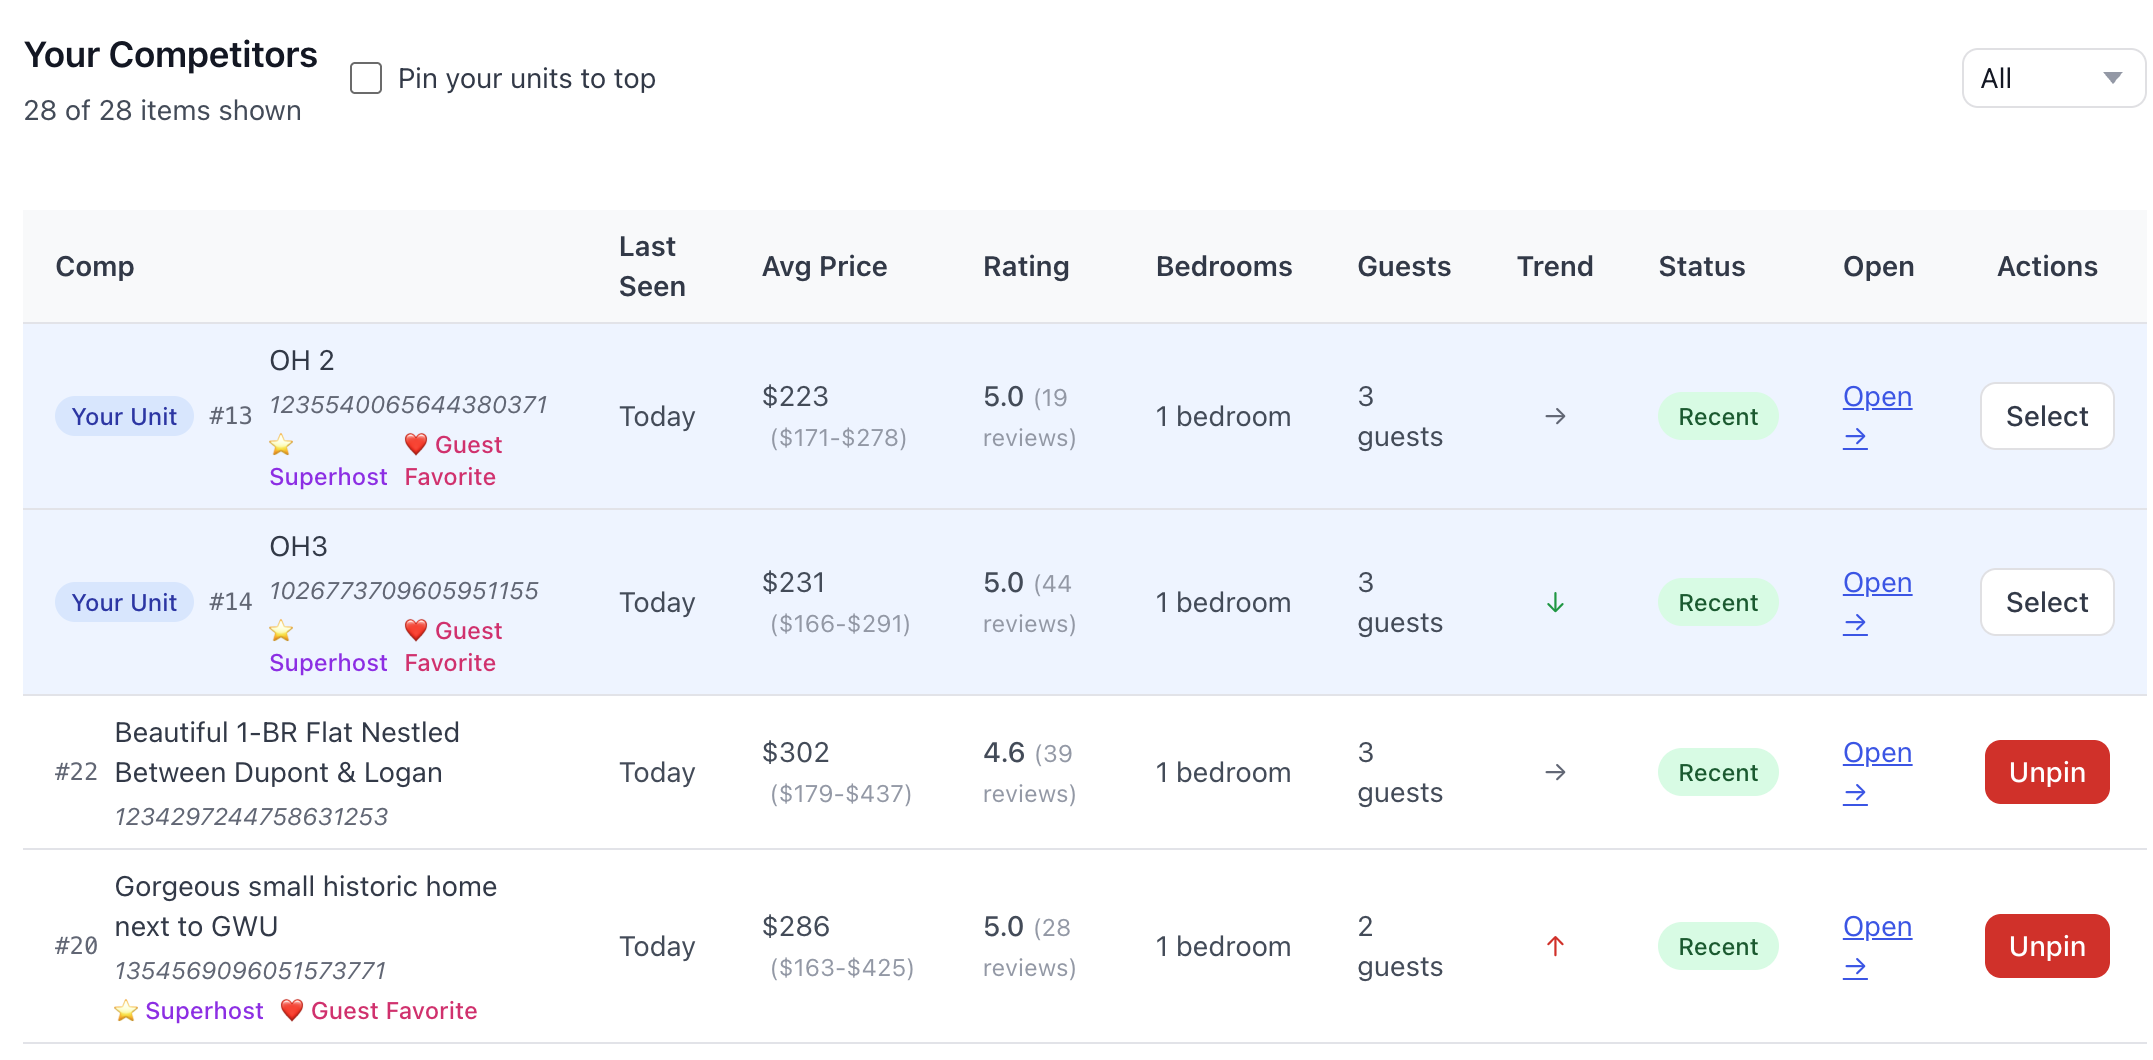Screen dimensions: 2153x1060
Task: Click the flat trend arrow for Beautiful 1-BR Flat
Action: click(x=1555, y=772)
